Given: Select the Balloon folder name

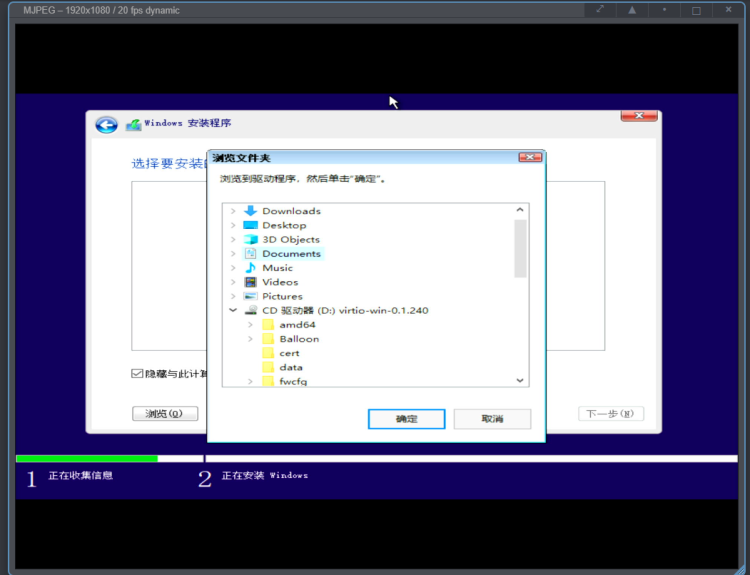Looking at the screenshot, I should tap(299, 339).
